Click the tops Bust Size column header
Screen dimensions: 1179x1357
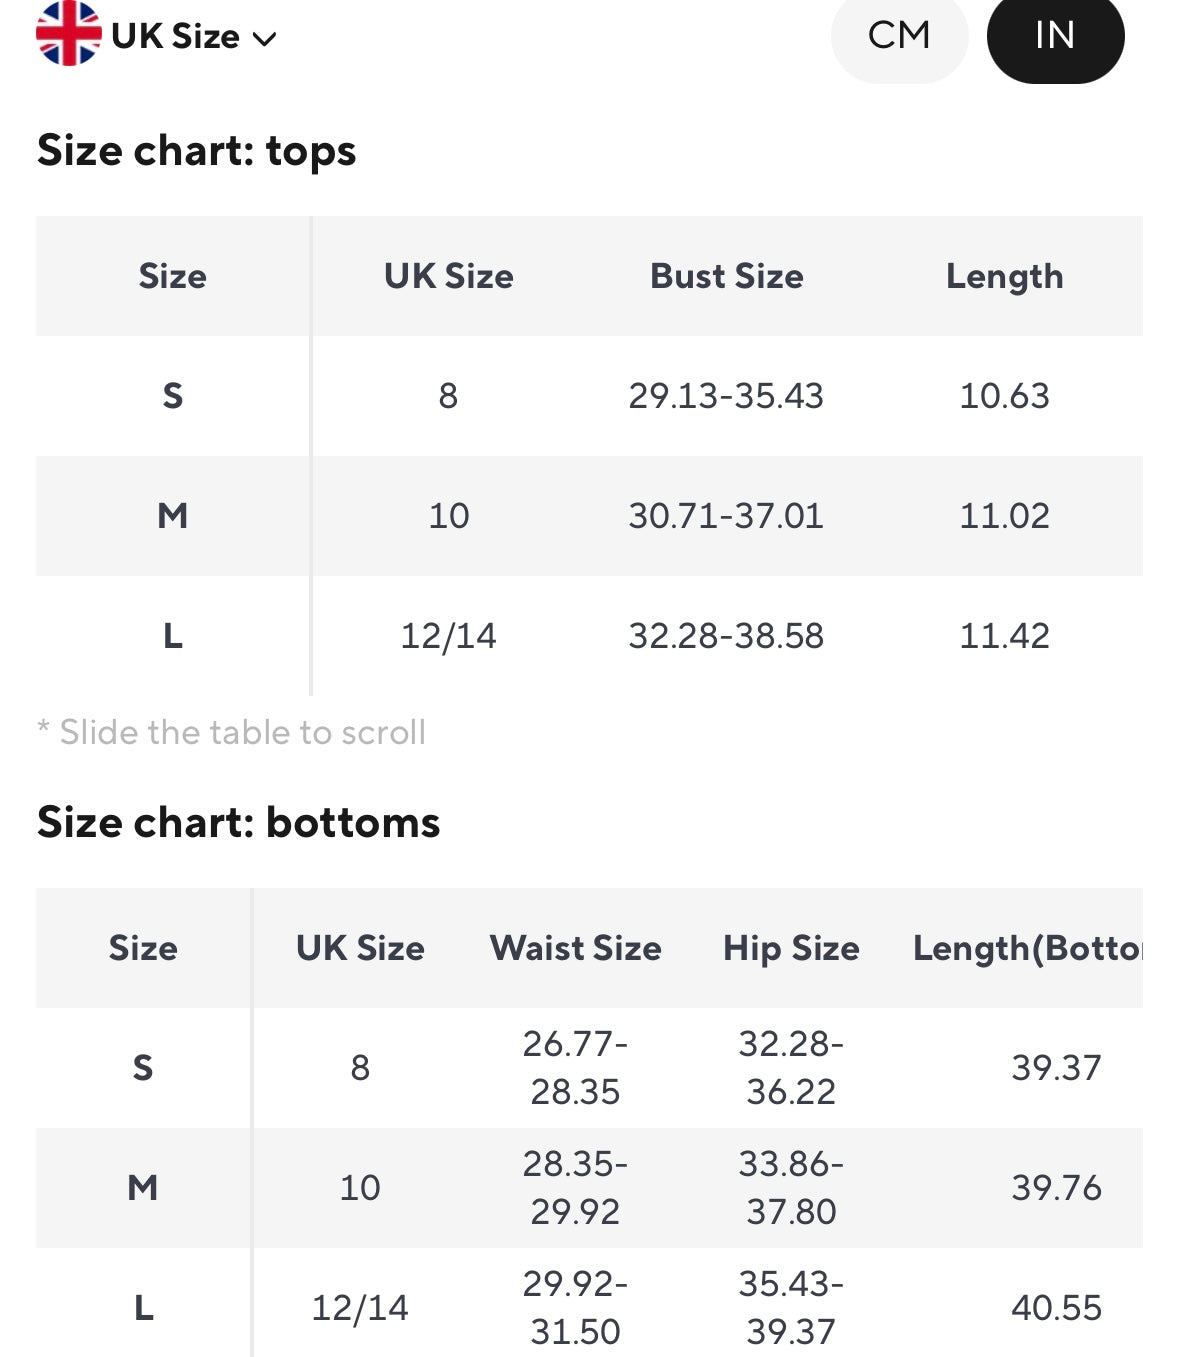[726, 276]
